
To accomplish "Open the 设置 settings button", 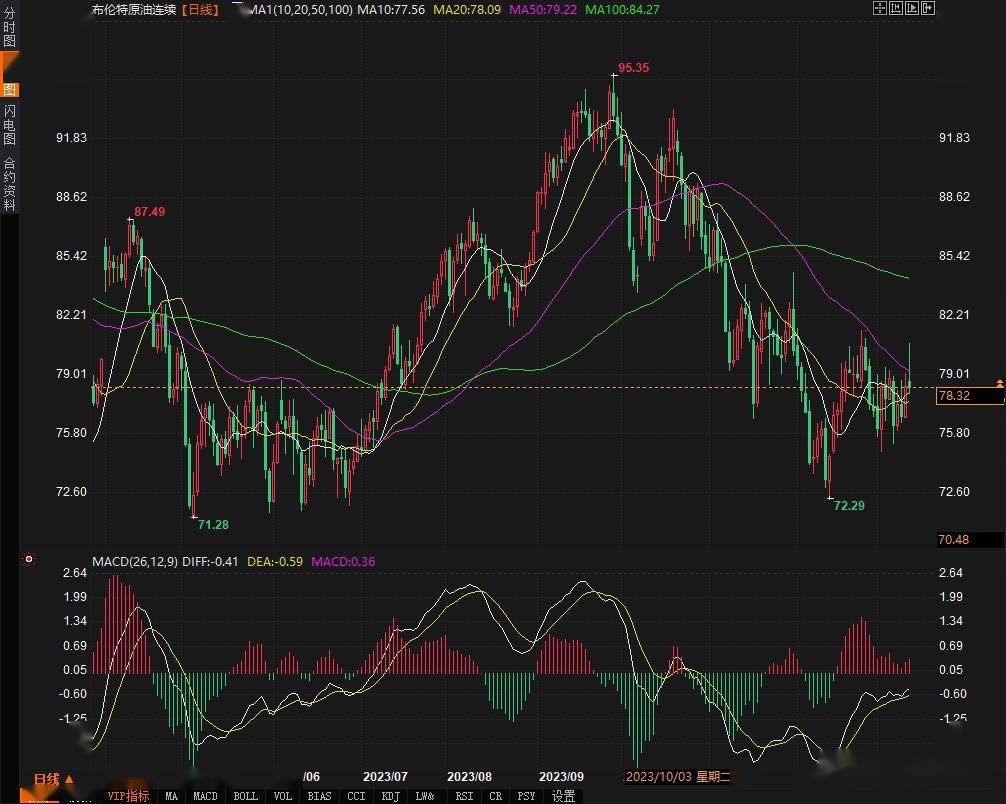I will point(564,796).
